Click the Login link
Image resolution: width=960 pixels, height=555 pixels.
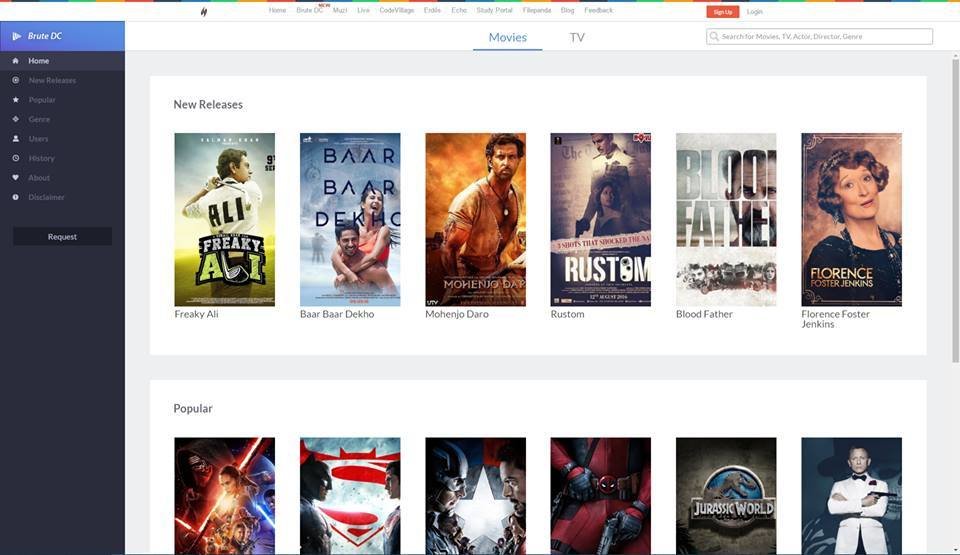click(x=754, y=12)
